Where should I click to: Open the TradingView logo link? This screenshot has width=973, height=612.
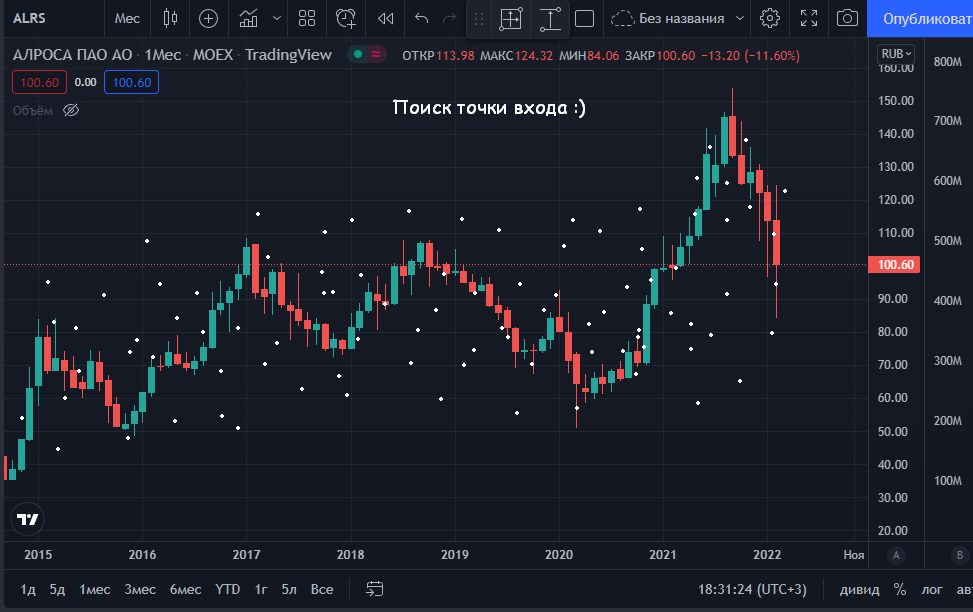27,519
